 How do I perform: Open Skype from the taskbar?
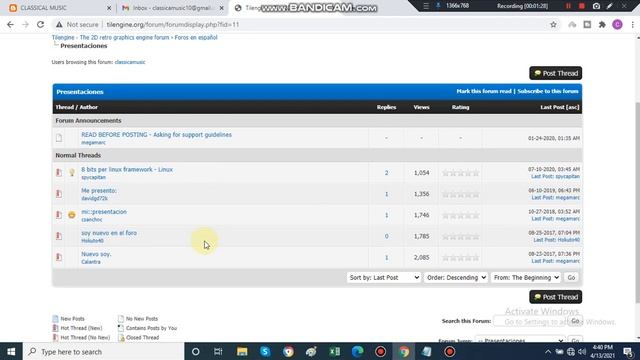(265, 351)
